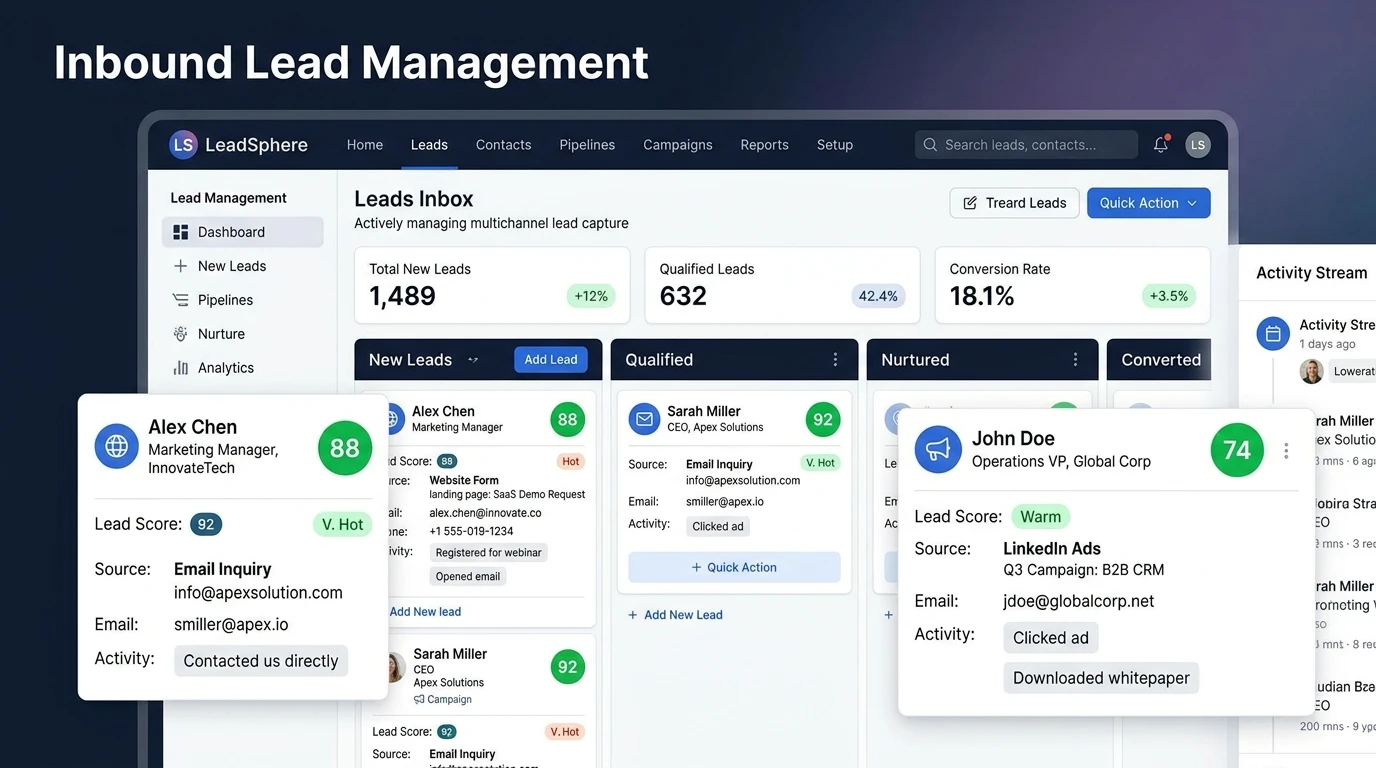Screen dimensions: 1376x768
Task: Click the green 74 score badge
Action: point(1237,450)
